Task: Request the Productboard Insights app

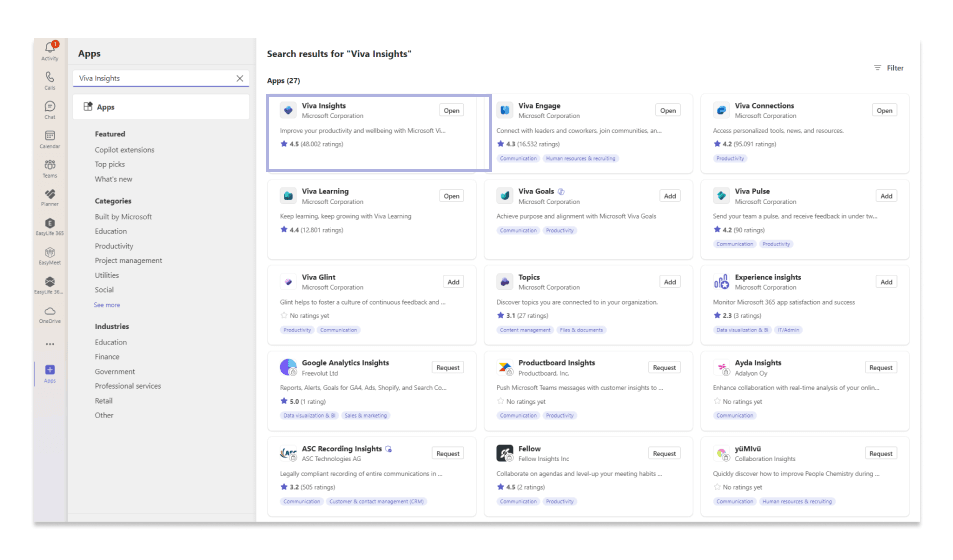Action: click(664, 368)
